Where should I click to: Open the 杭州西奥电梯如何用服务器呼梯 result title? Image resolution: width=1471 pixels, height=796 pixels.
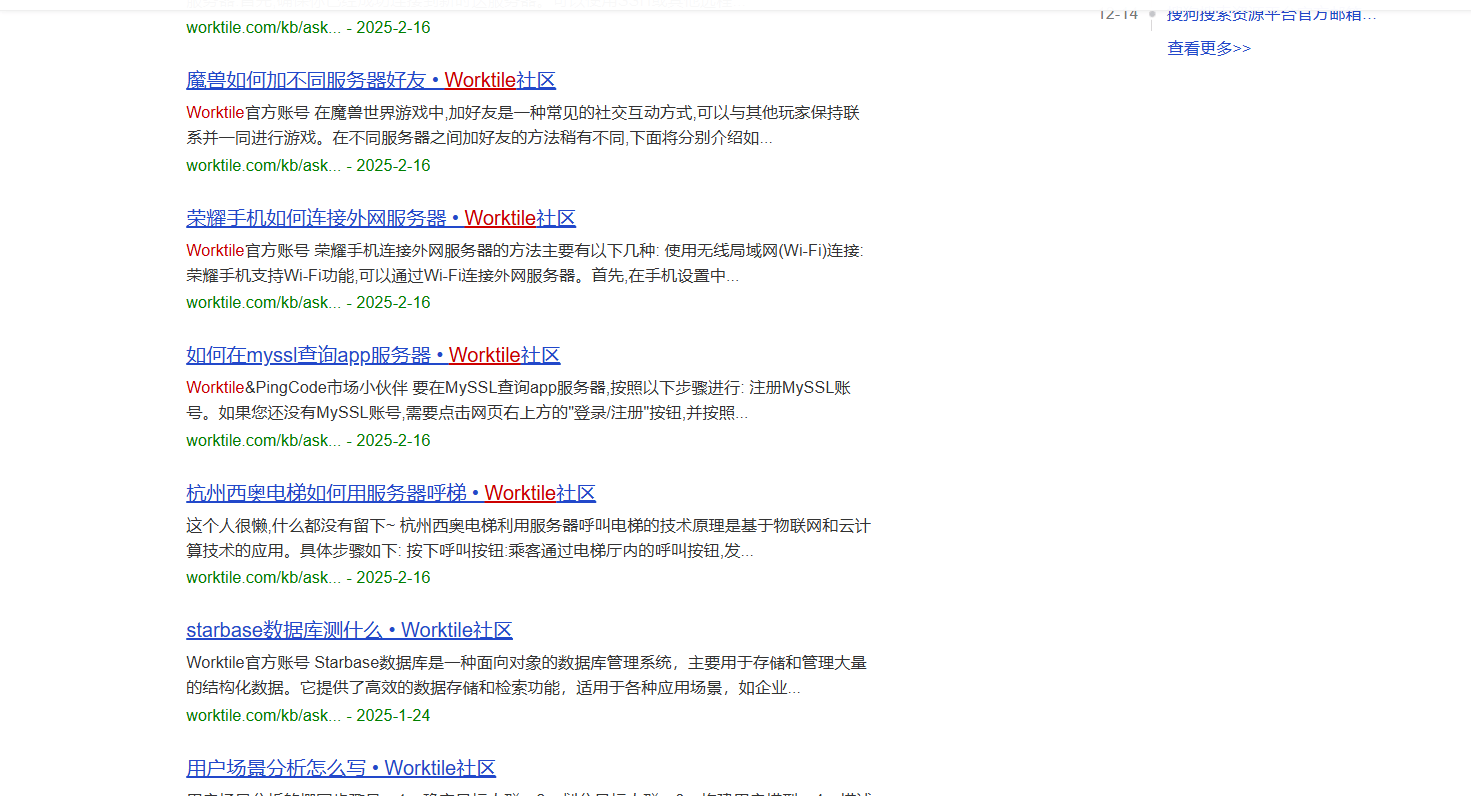click(x=391, y=494)
